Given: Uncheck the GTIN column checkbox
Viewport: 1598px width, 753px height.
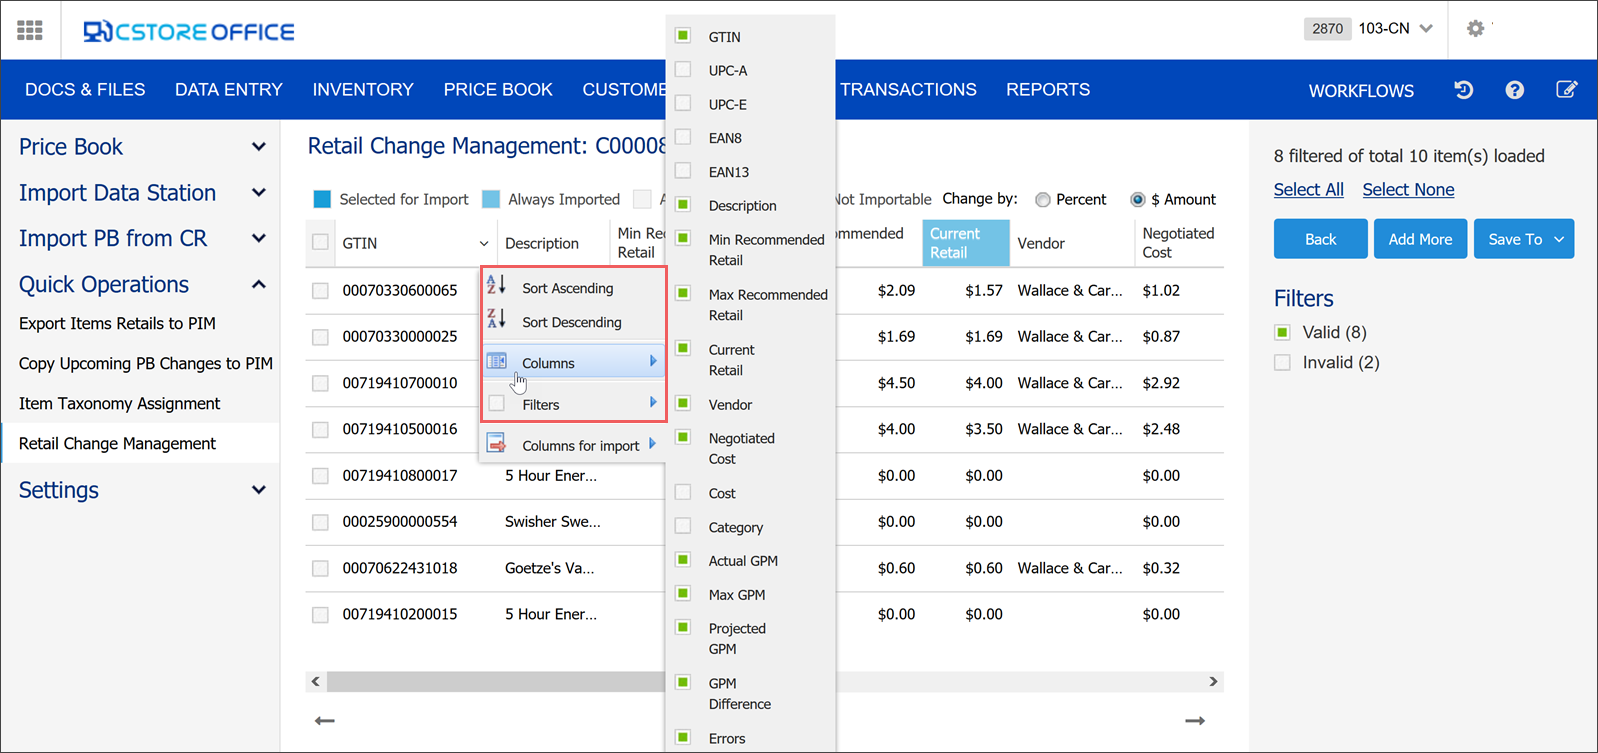Looking at the screenshot, I should [x=683, y=35].
